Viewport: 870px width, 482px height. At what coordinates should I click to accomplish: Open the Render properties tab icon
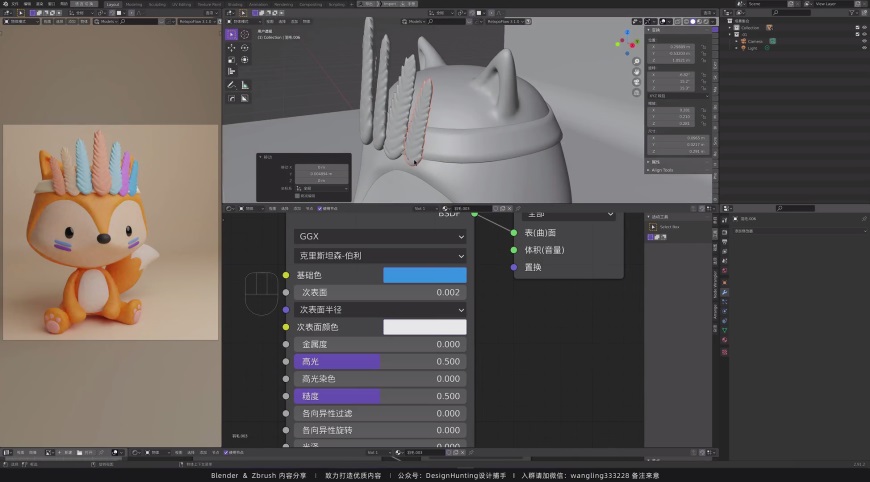725,232
